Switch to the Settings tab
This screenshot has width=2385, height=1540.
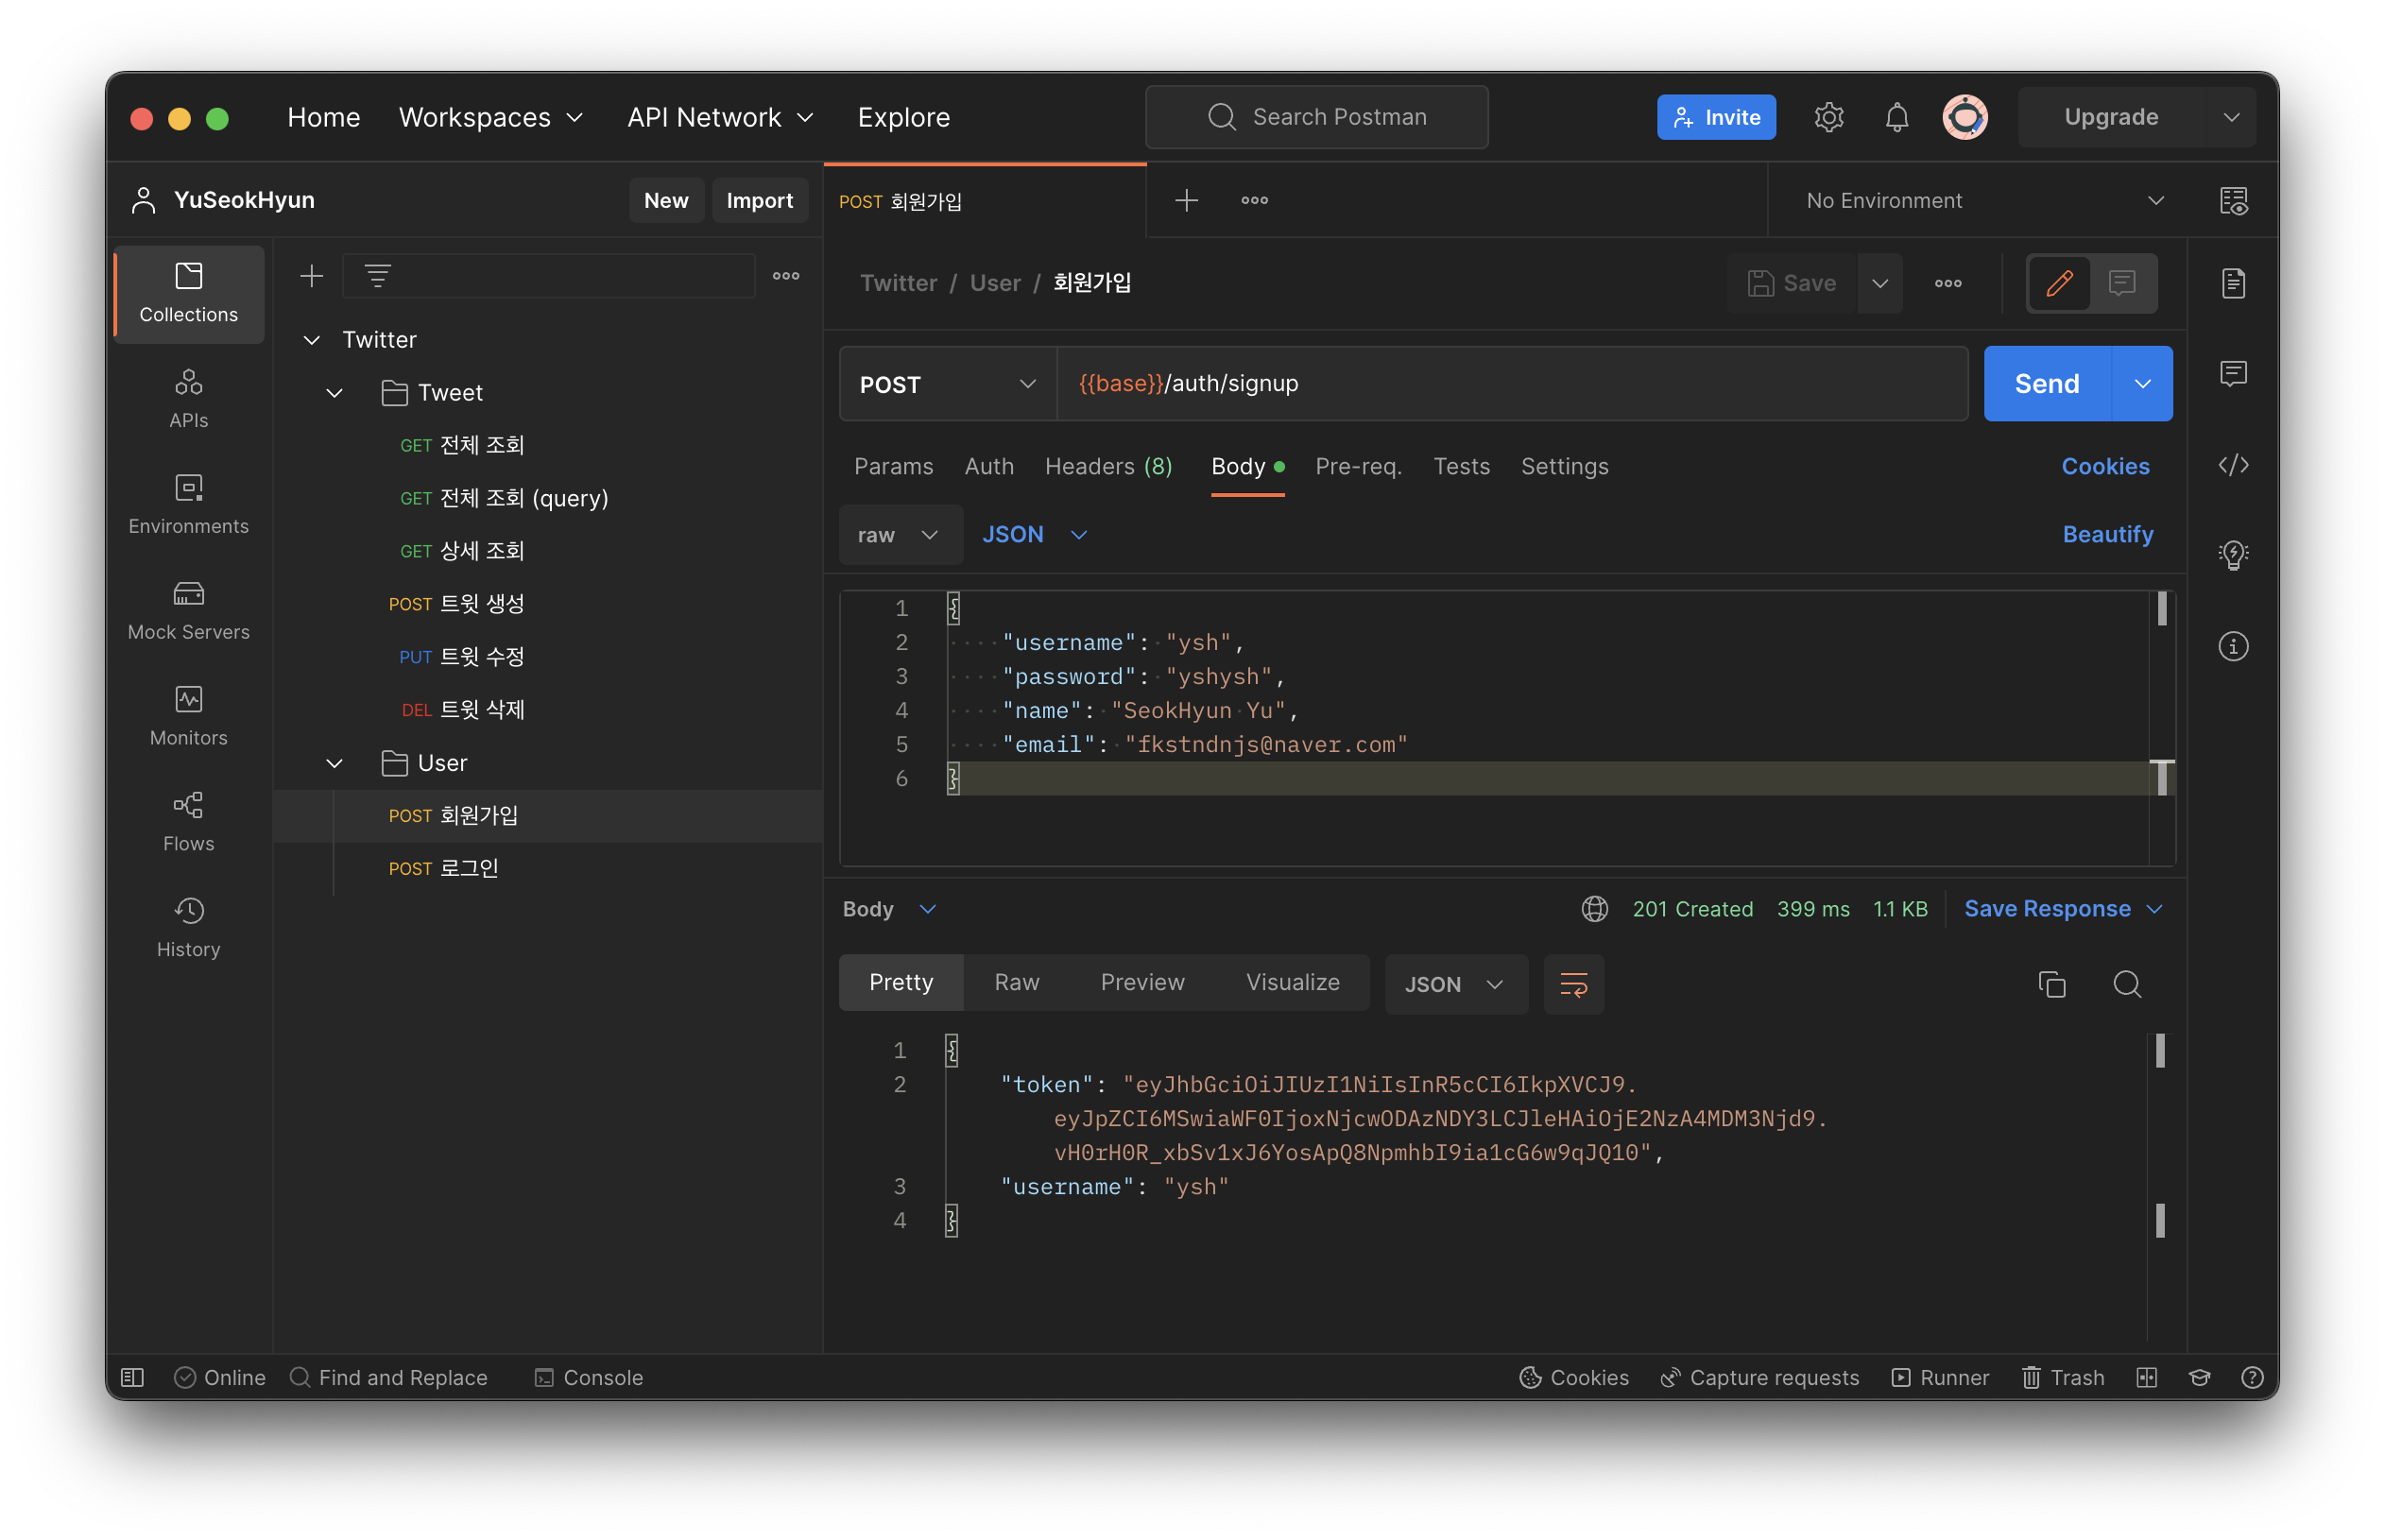[x=1563, y=466]
